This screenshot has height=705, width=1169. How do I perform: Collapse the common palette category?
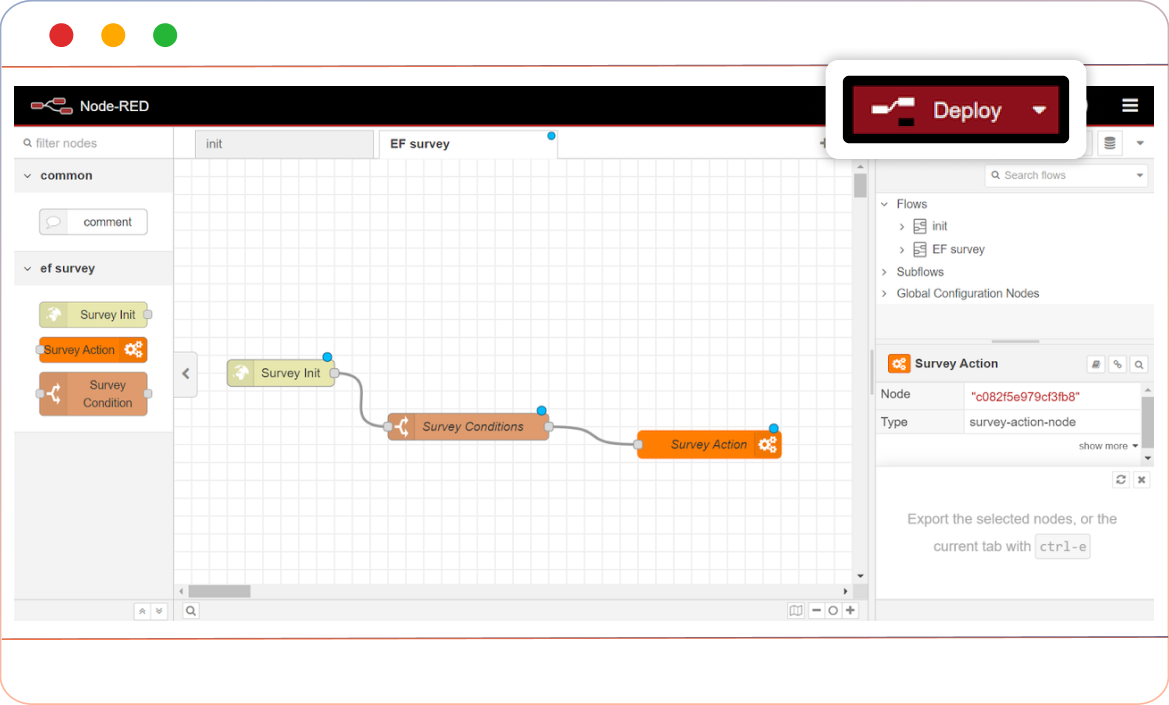click(28, 176)
